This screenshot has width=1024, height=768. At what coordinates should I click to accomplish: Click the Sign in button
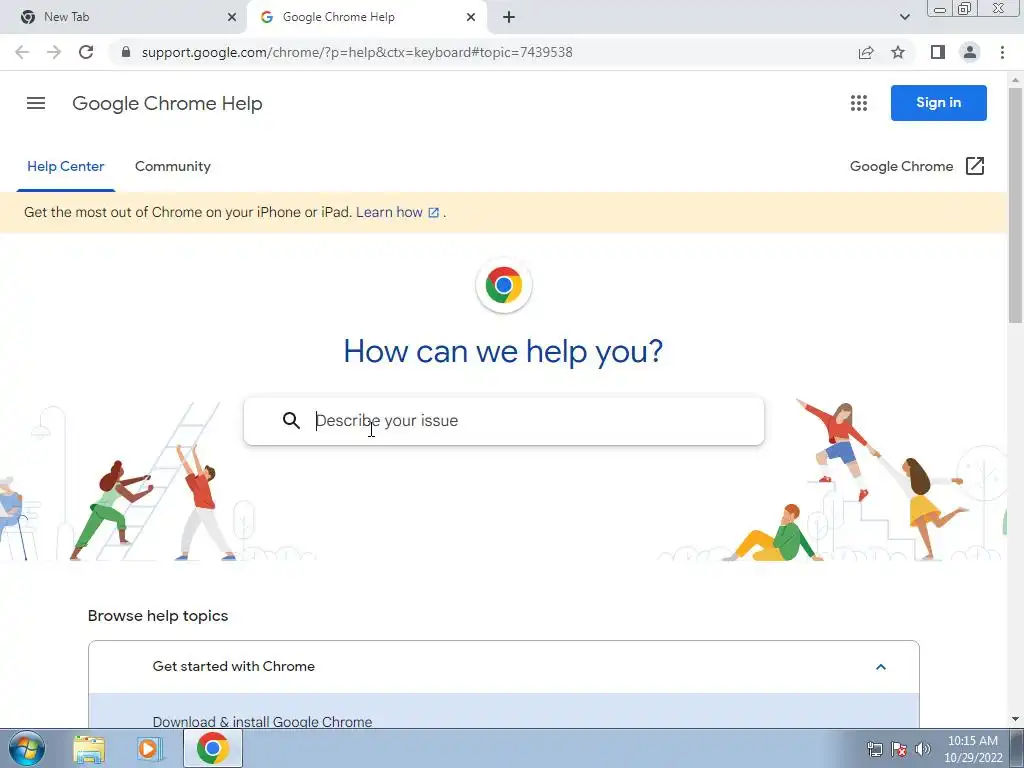(x=938, y=103)
